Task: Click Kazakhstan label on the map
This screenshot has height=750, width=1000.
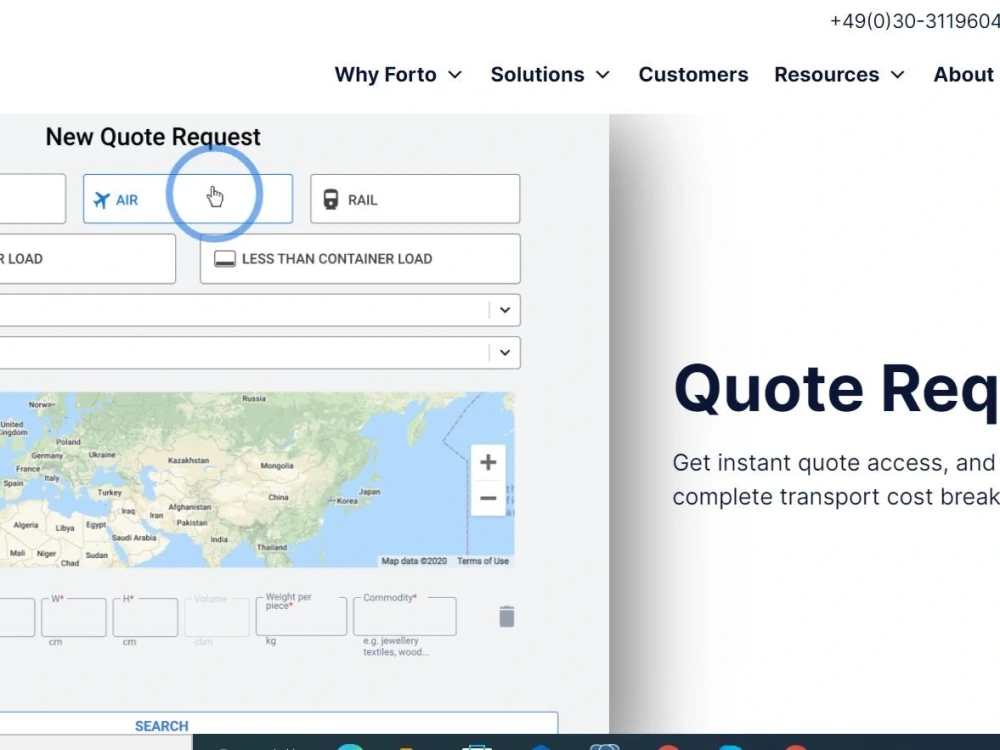Action: pyautogui.click(x=188, y=460)
